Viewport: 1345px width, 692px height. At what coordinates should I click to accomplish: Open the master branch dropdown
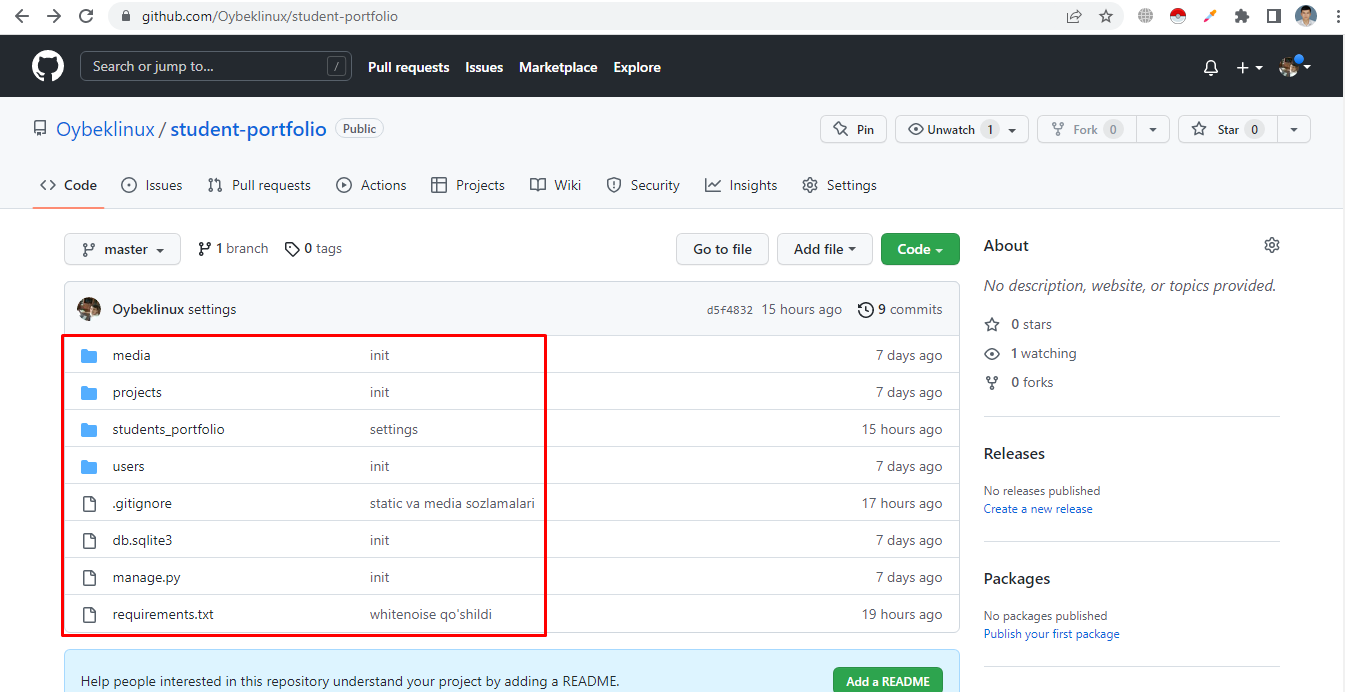(x=122, y=249)
